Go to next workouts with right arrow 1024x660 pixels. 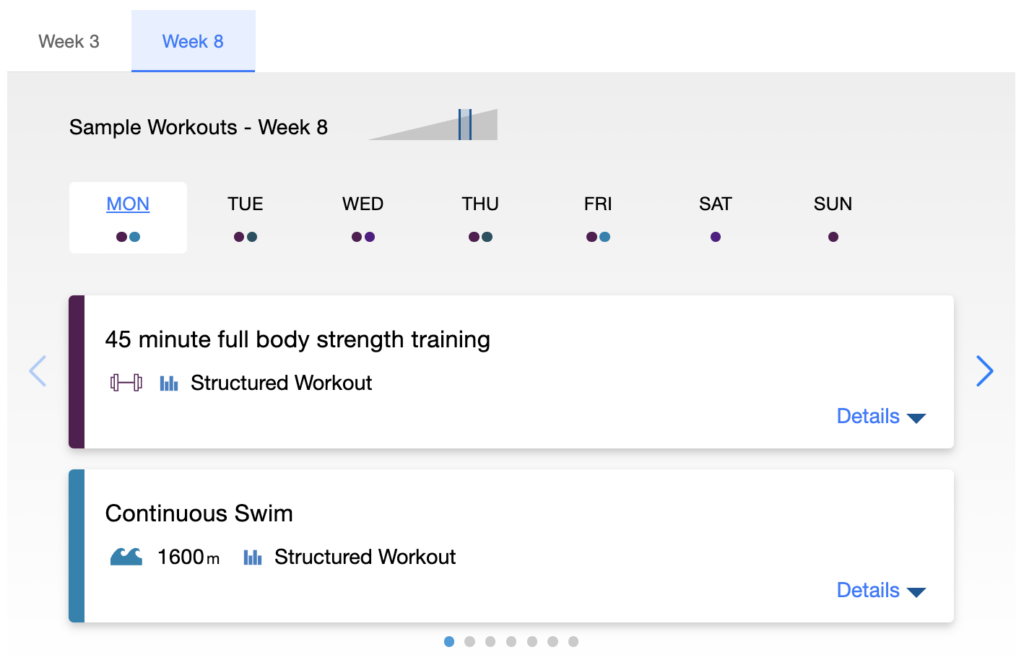coord(985,371)
